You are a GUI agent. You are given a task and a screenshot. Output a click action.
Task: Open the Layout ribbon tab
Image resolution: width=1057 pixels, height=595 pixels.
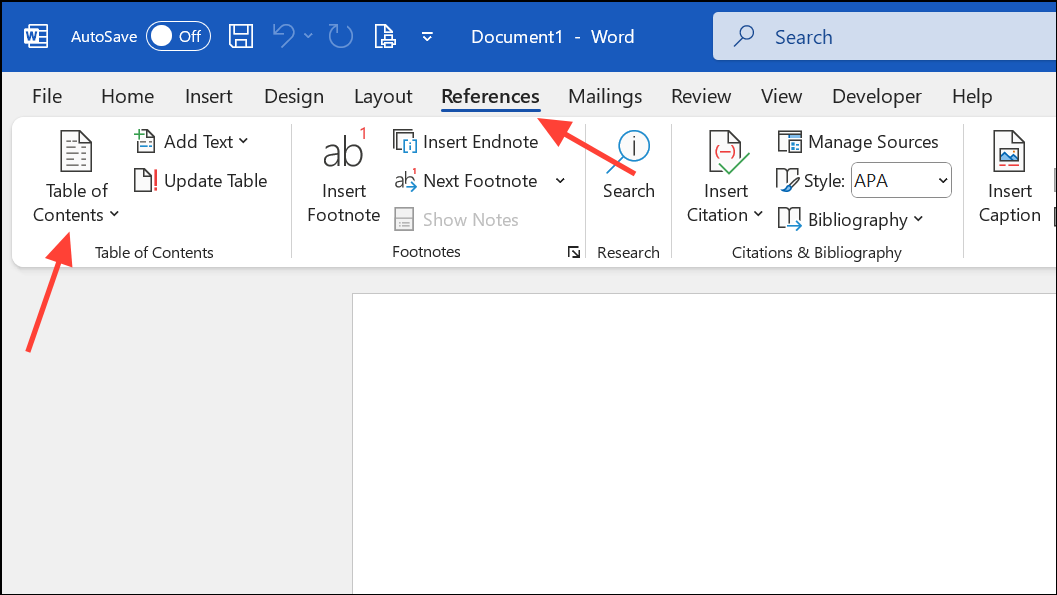pyautogui.click(x=383, y=97)
